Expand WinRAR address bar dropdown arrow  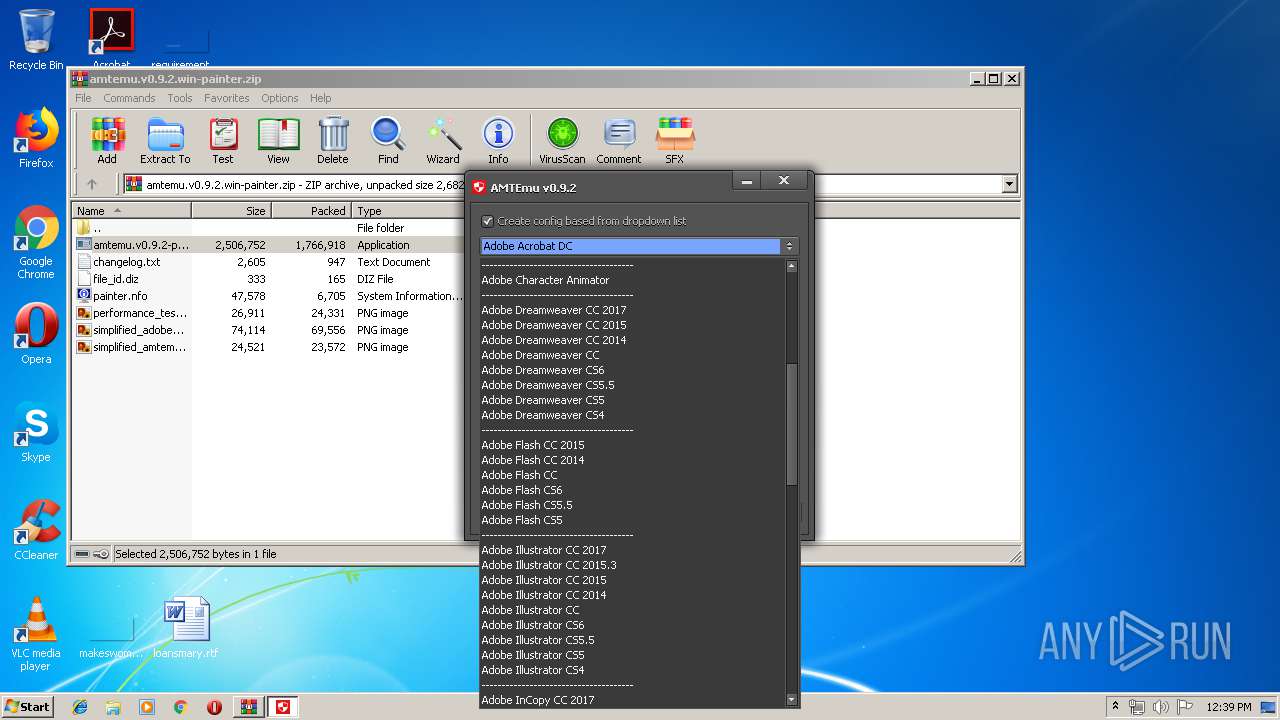click(1009, 184)
